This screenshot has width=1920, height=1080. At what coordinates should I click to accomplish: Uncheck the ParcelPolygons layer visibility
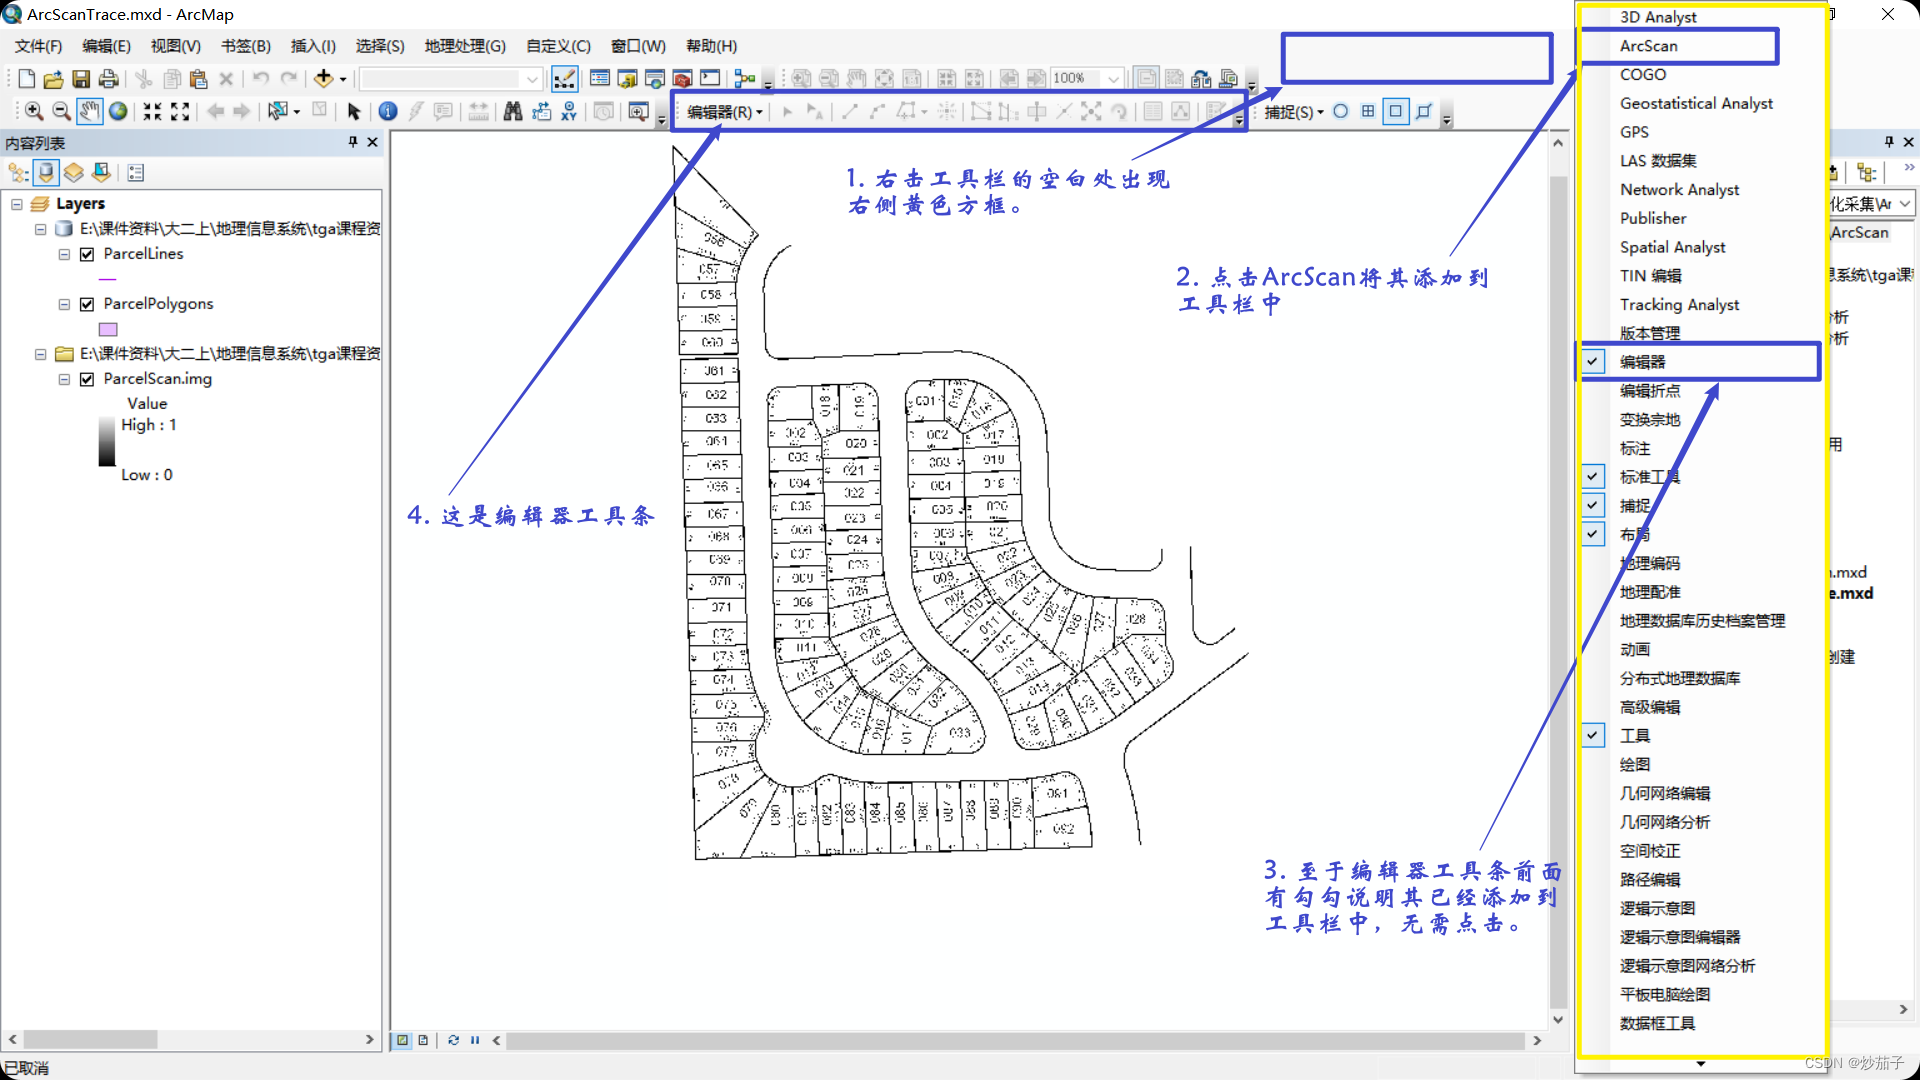[87, 304]
